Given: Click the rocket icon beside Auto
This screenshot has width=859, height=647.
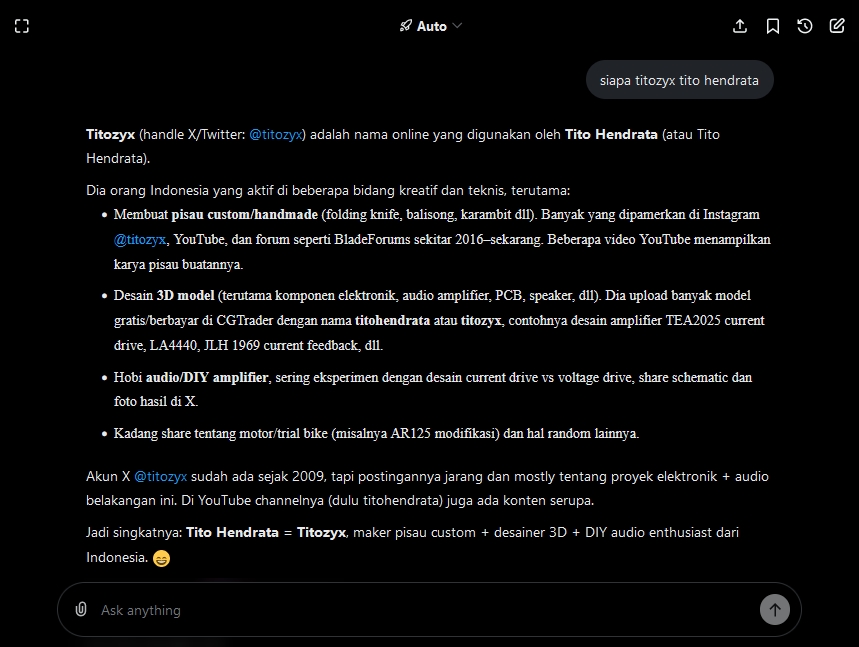Looking at the screenshot, I should (405, 26).
